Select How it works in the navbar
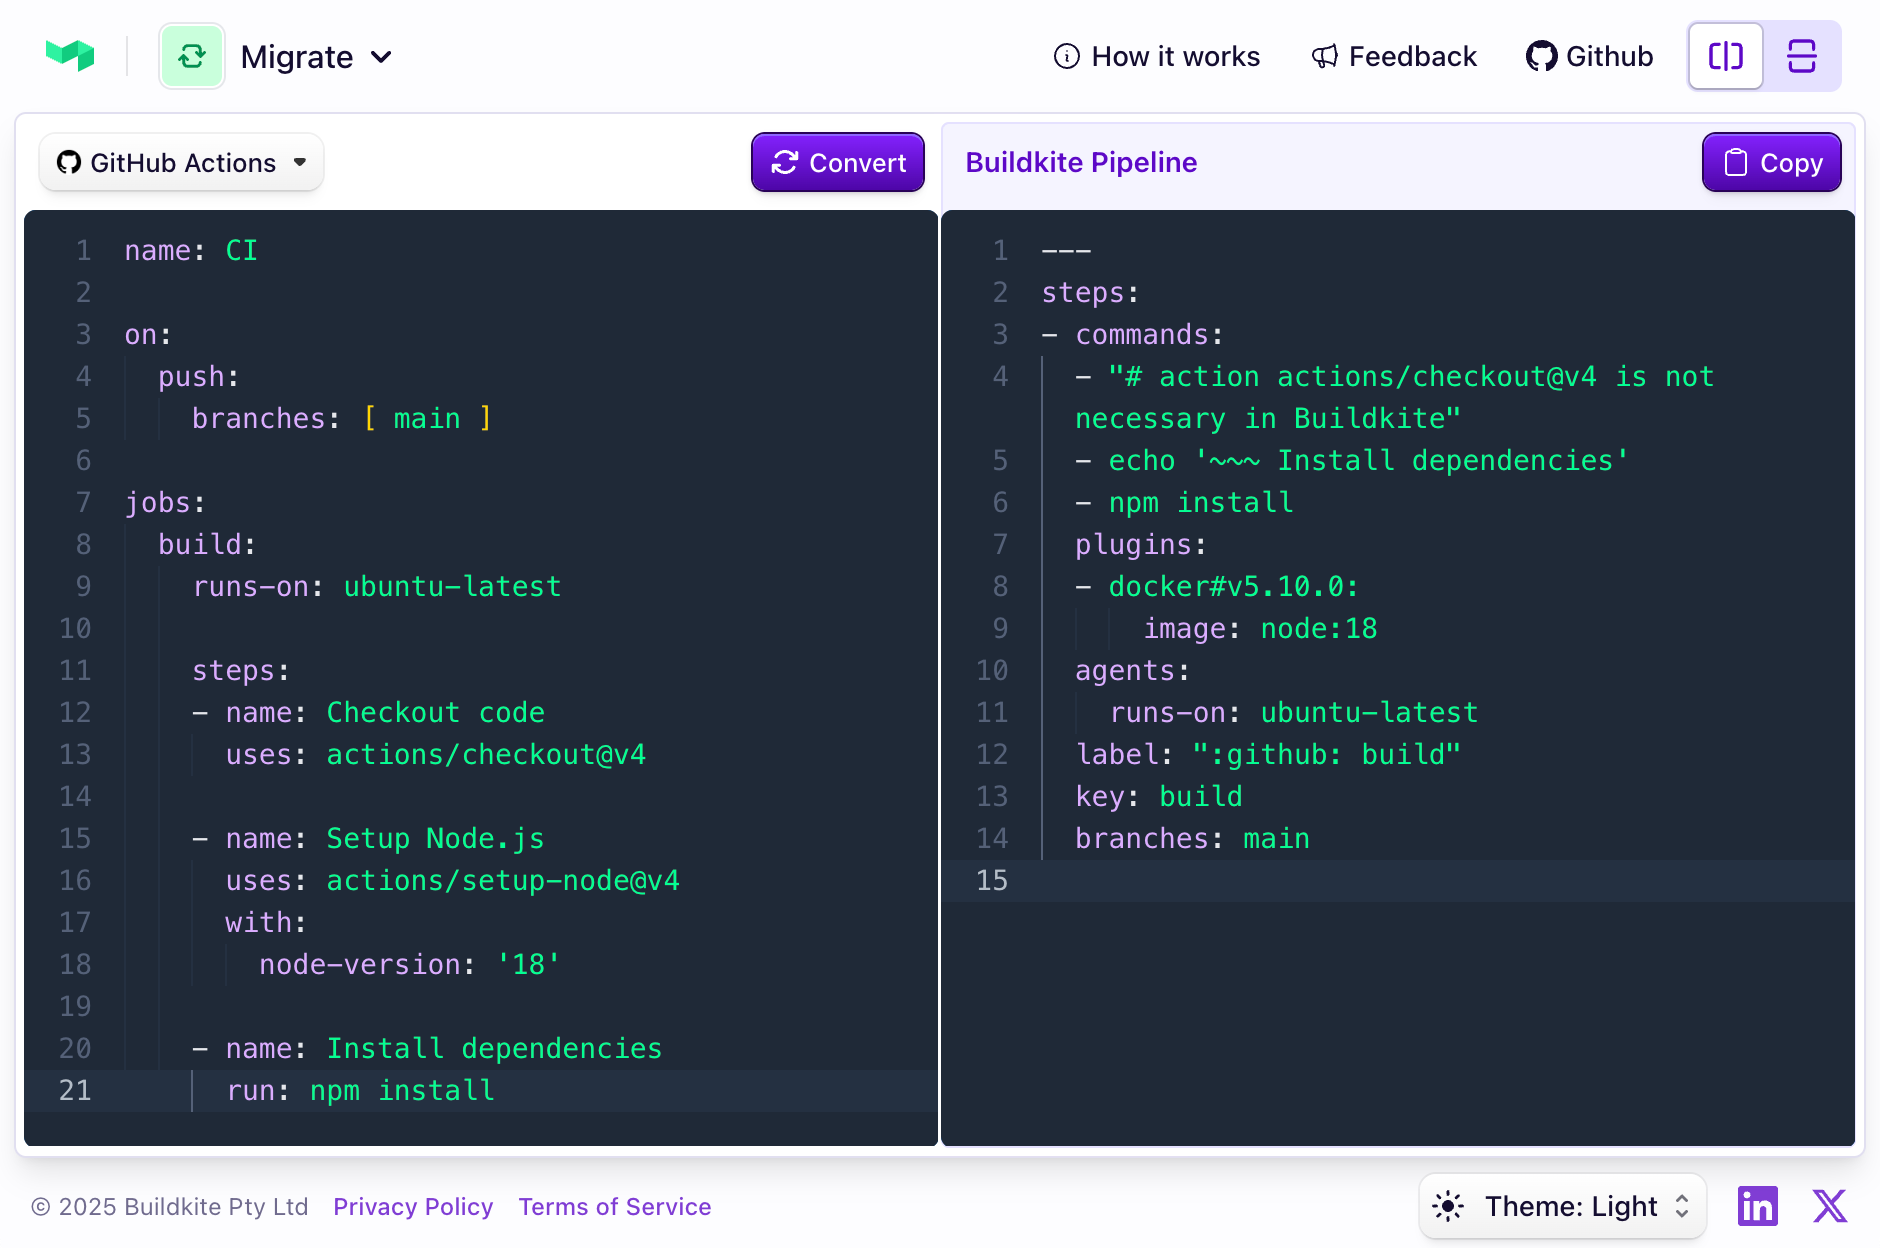This screenshot has width=1880, height=1248. [1176, 57]
